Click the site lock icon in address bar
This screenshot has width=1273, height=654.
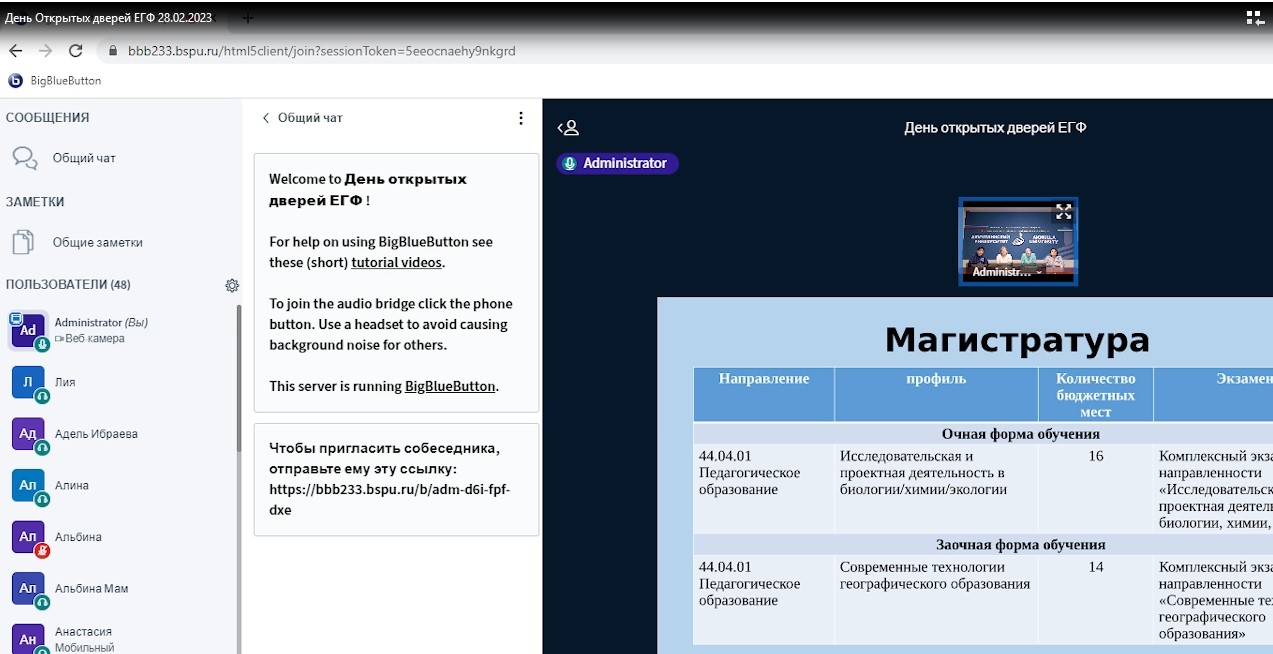coord(112,51)
